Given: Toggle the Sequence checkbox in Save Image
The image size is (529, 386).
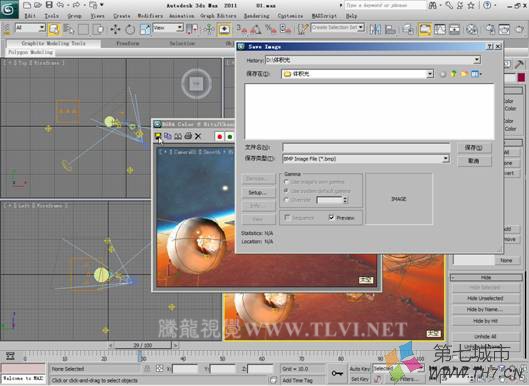Looking at the screenshot, I should tap(287, 217).
